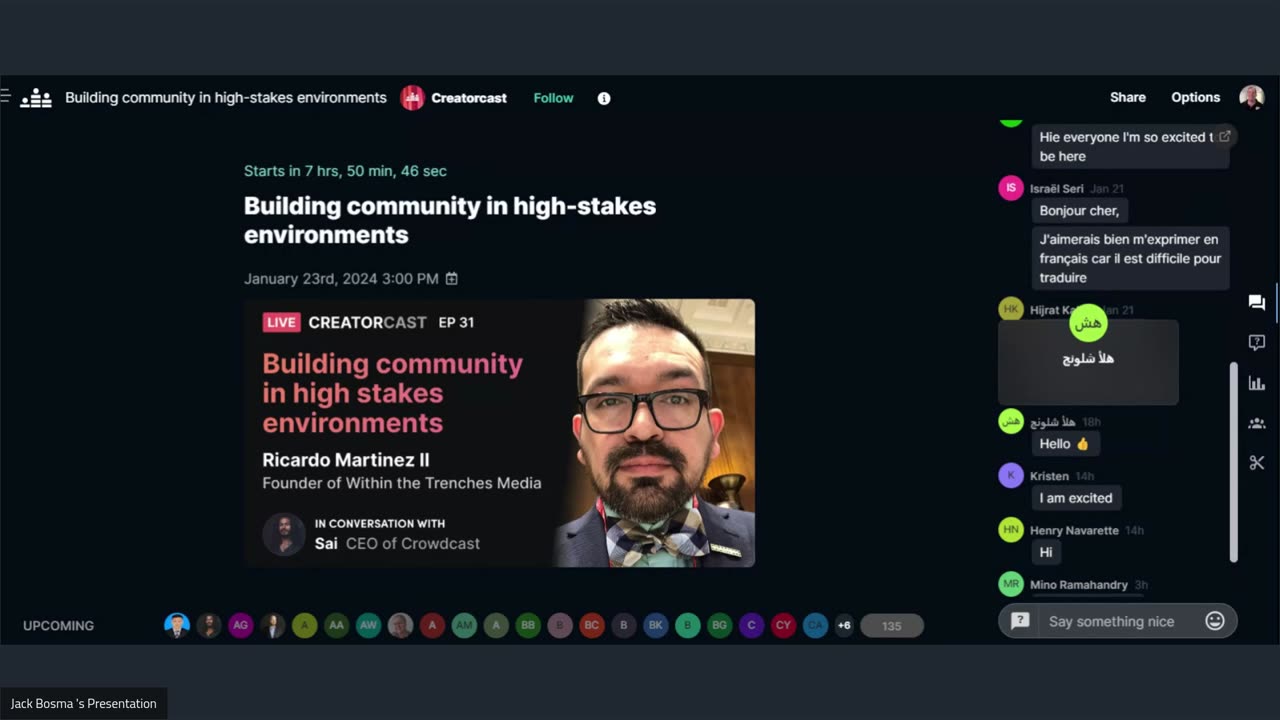This screenshot has height=720, width=1280.
Task: Click Kristen's name in chat
Action: pos(1049,476)
